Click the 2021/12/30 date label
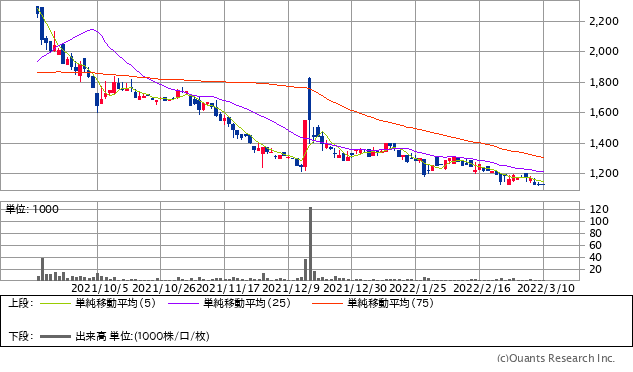633x372 pixels. [355, 288]
